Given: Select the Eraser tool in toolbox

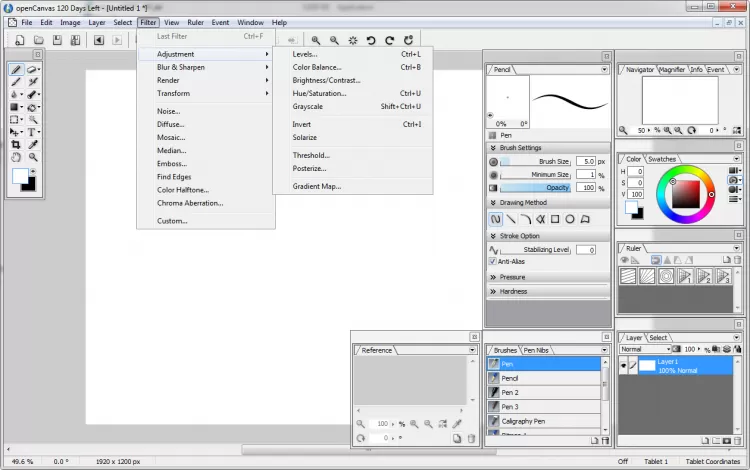Looking at the screenshot, I should (33, 69).
